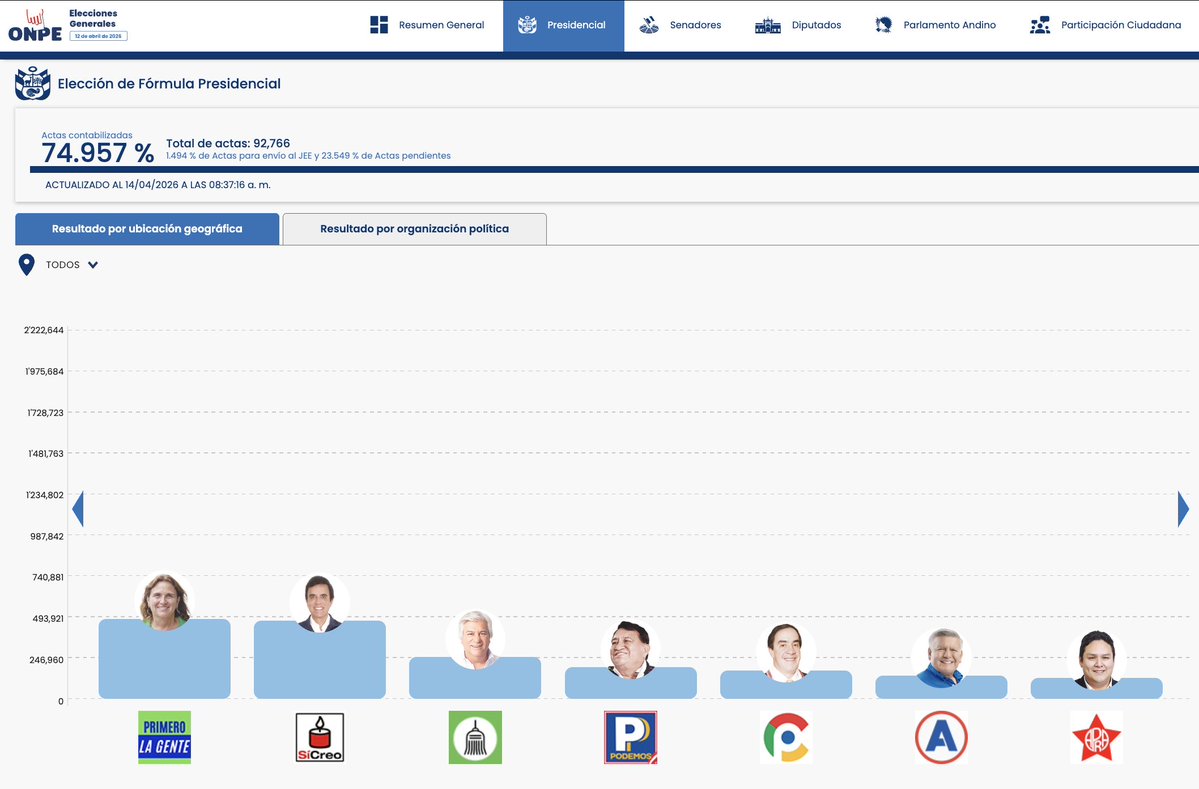Open Participación Ciudadana tab
This screenshot has height=789, width=1199.
click(1106, 25)
